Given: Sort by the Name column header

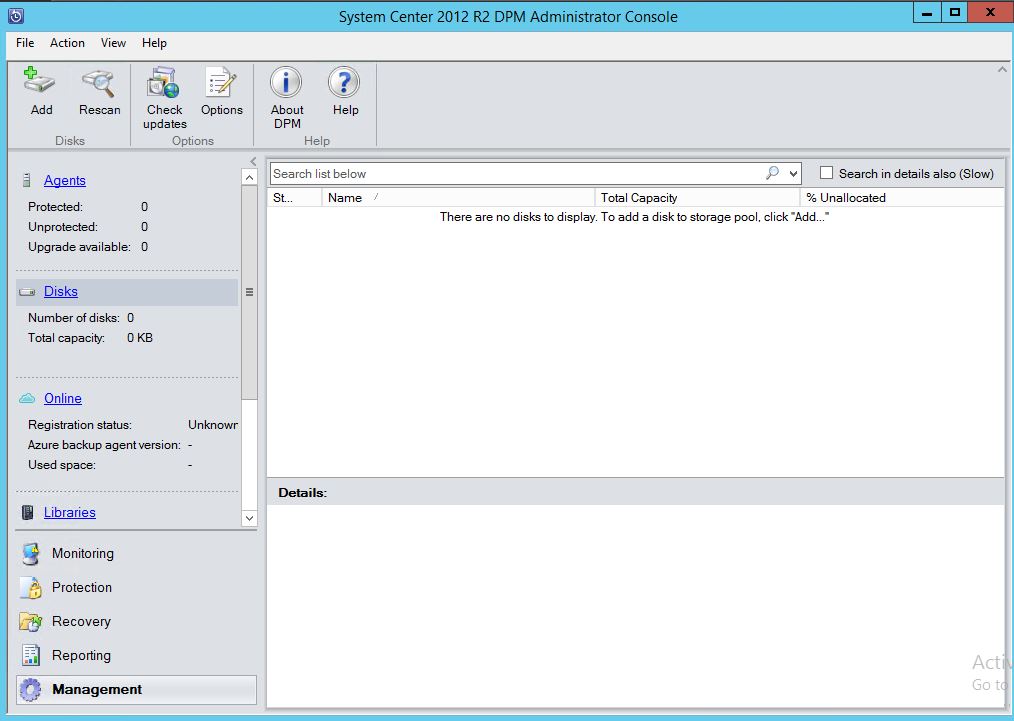Looking at the screenshot, I should coord(458,198).
